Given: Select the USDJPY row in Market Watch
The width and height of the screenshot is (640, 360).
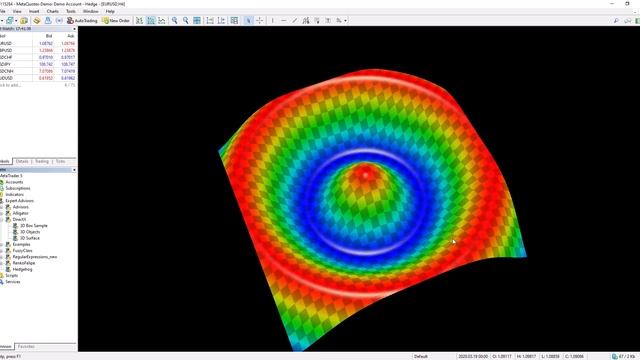Looking at the screenshot, I should pos(38,64).
